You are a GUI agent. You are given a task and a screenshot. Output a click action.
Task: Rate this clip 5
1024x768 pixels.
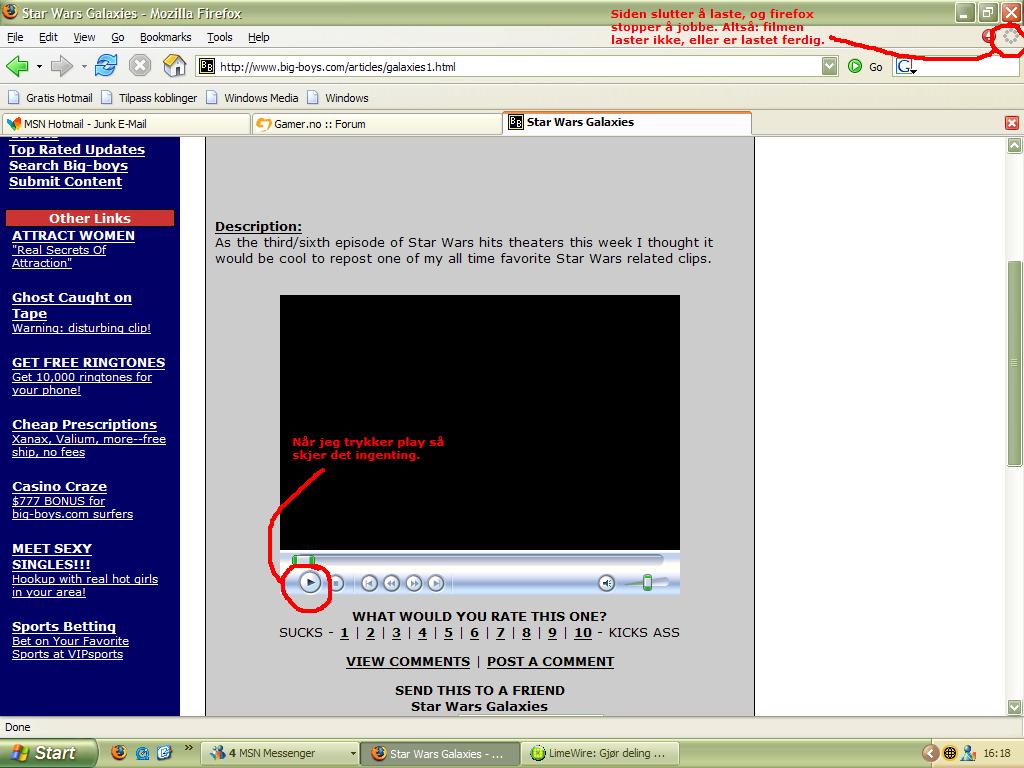point(448,632)
